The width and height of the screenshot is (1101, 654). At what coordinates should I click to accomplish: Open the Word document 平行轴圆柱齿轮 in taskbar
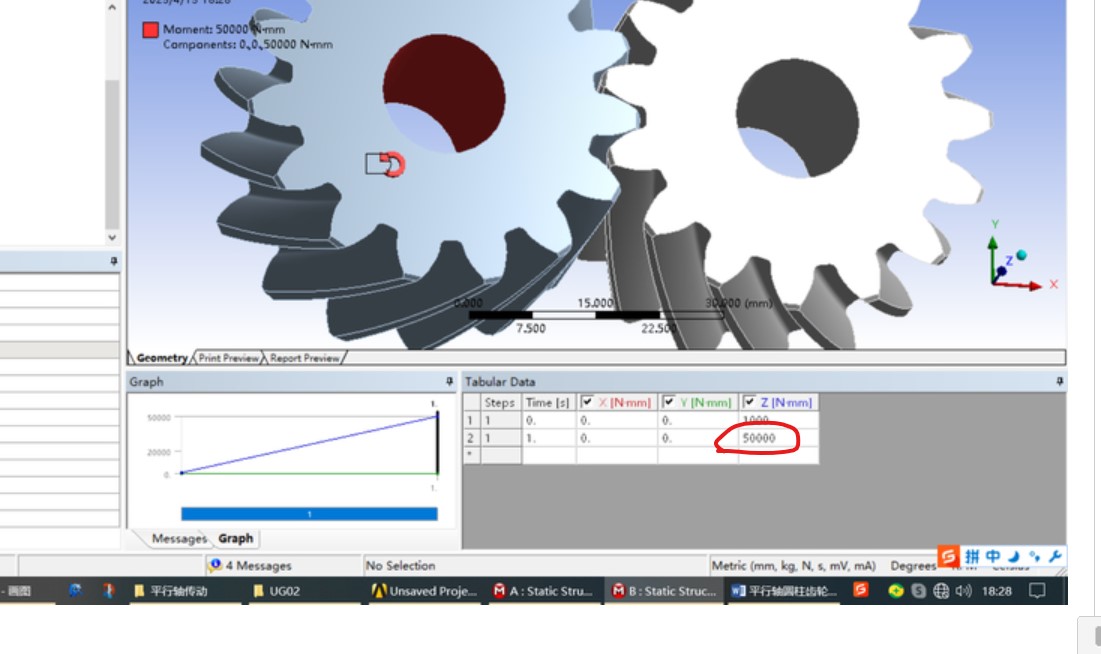pyautogui.click(x=784, y=591)
